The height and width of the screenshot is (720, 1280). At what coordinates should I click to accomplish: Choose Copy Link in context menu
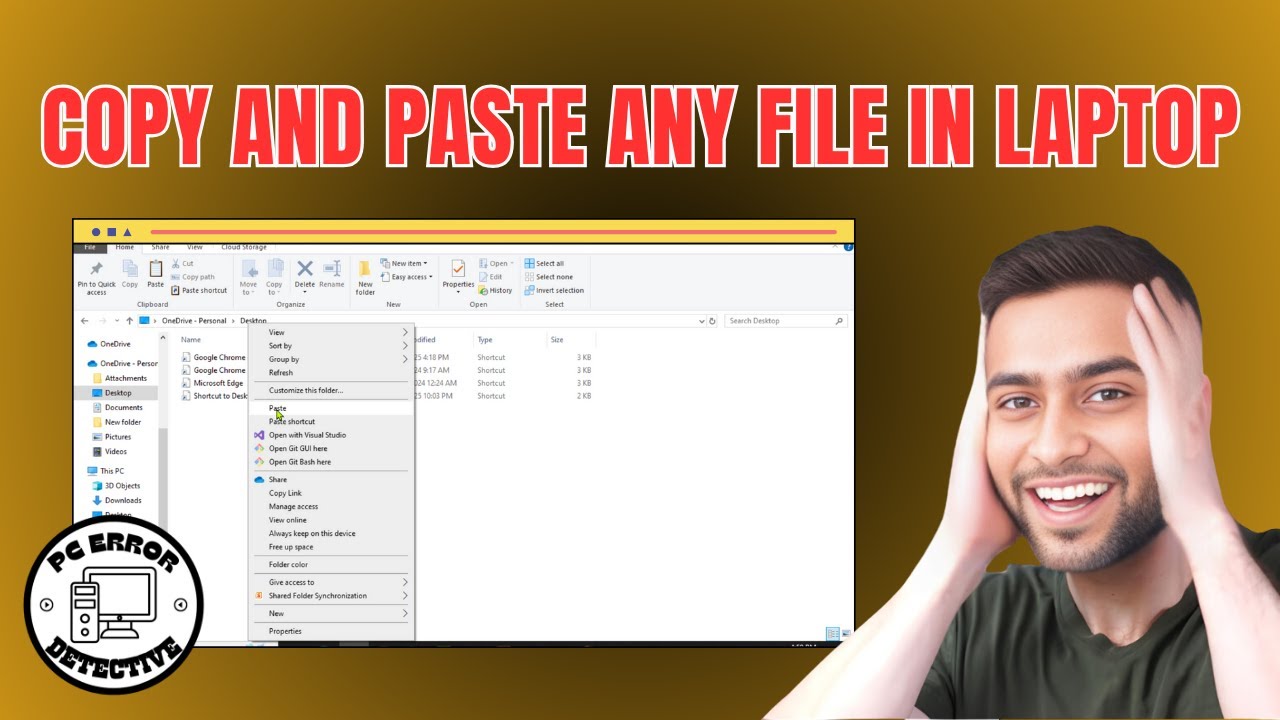(x=331, y=493)
